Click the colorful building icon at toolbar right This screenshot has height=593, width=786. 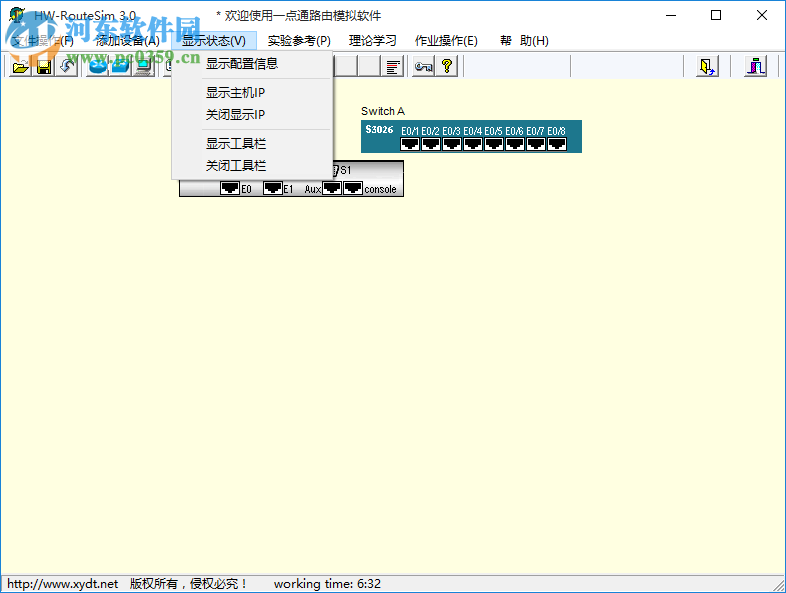[756, 66]
